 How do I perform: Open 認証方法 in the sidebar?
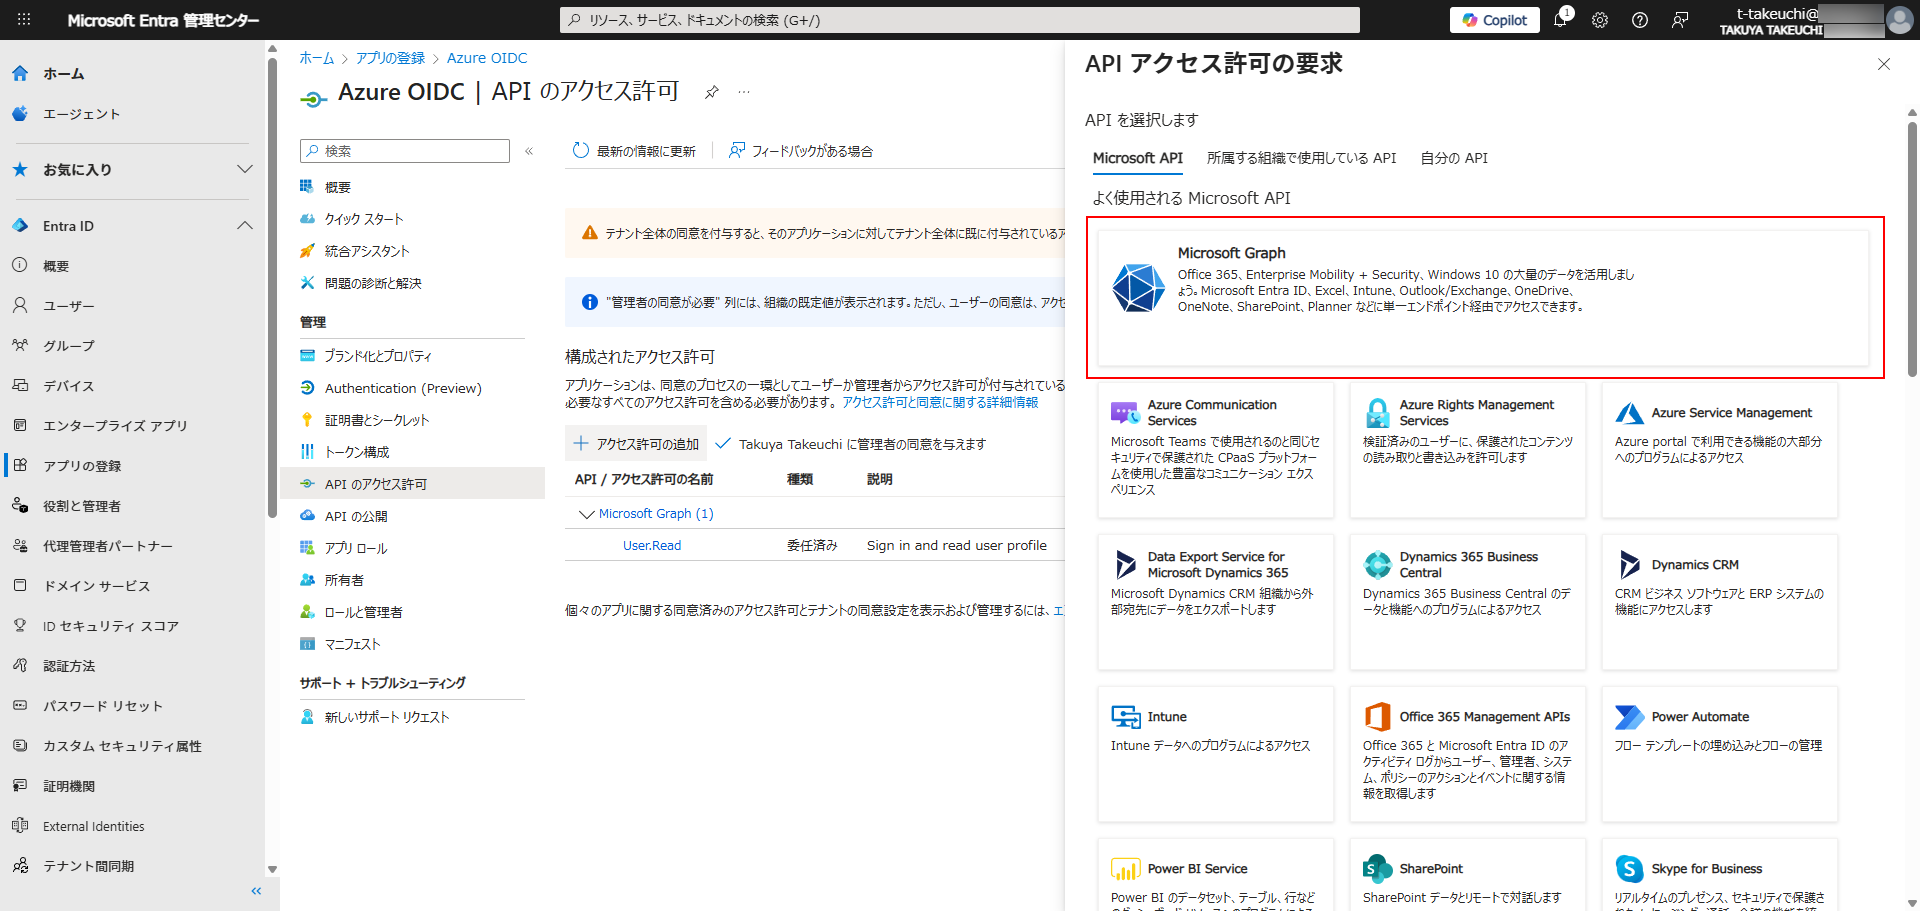click(x=69, y=666)
